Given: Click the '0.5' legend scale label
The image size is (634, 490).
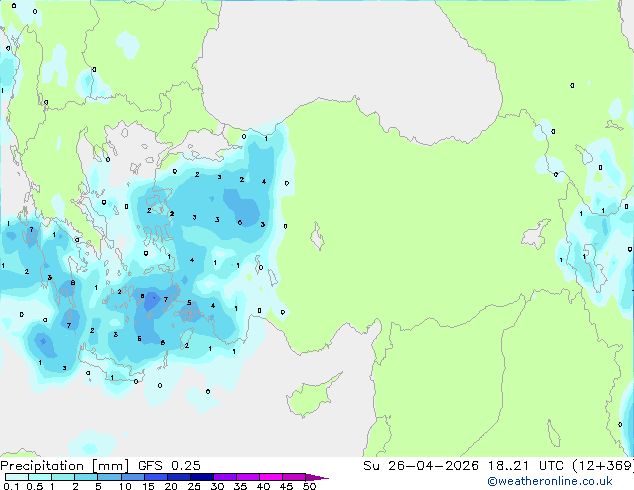Looking at the screenshot, I should pyautogui.click(x=35, y=486).
